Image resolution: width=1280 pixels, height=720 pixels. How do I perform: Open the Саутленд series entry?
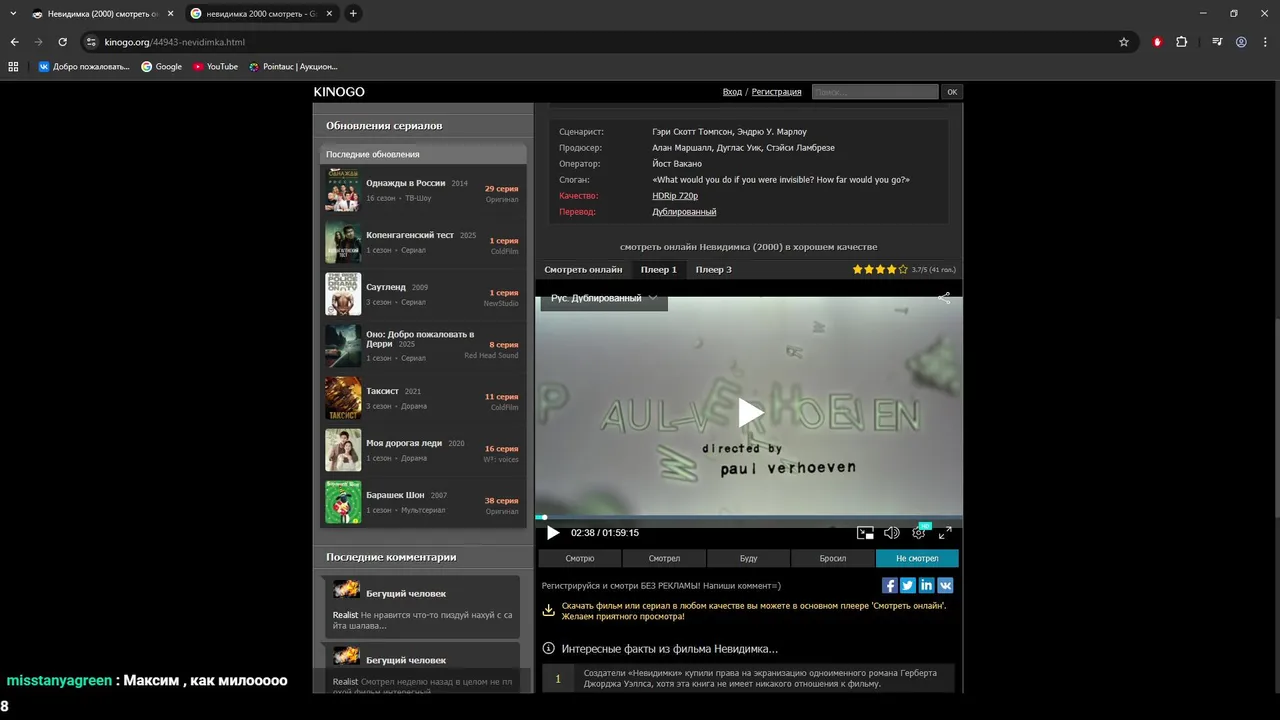pos(423,294)
